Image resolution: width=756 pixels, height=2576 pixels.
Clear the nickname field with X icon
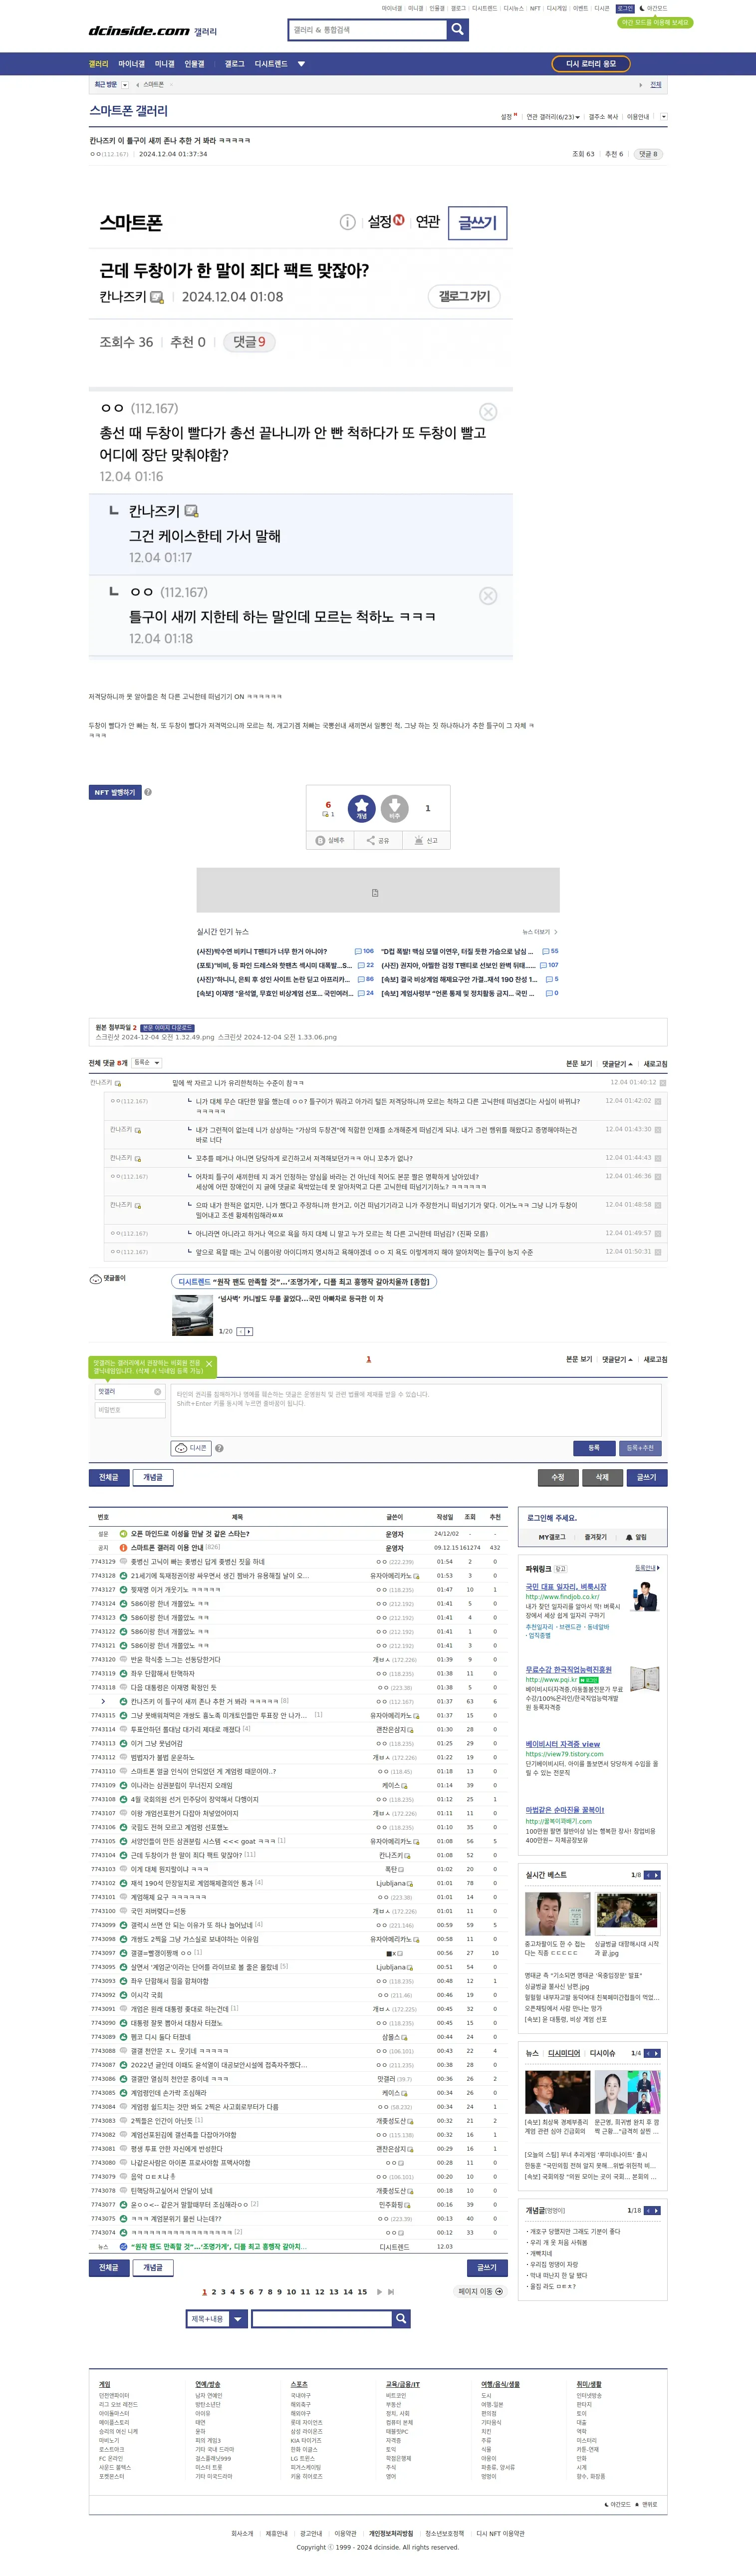[157, 1392]
